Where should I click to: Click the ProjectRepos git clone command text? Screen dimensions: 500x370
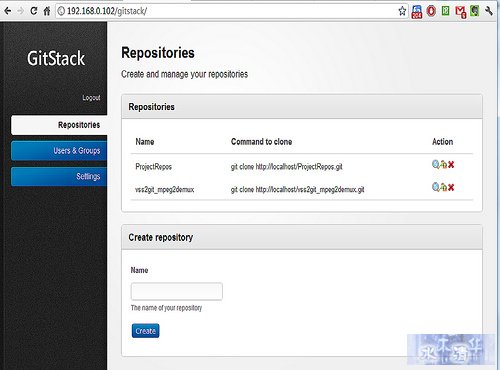point(287,166)
